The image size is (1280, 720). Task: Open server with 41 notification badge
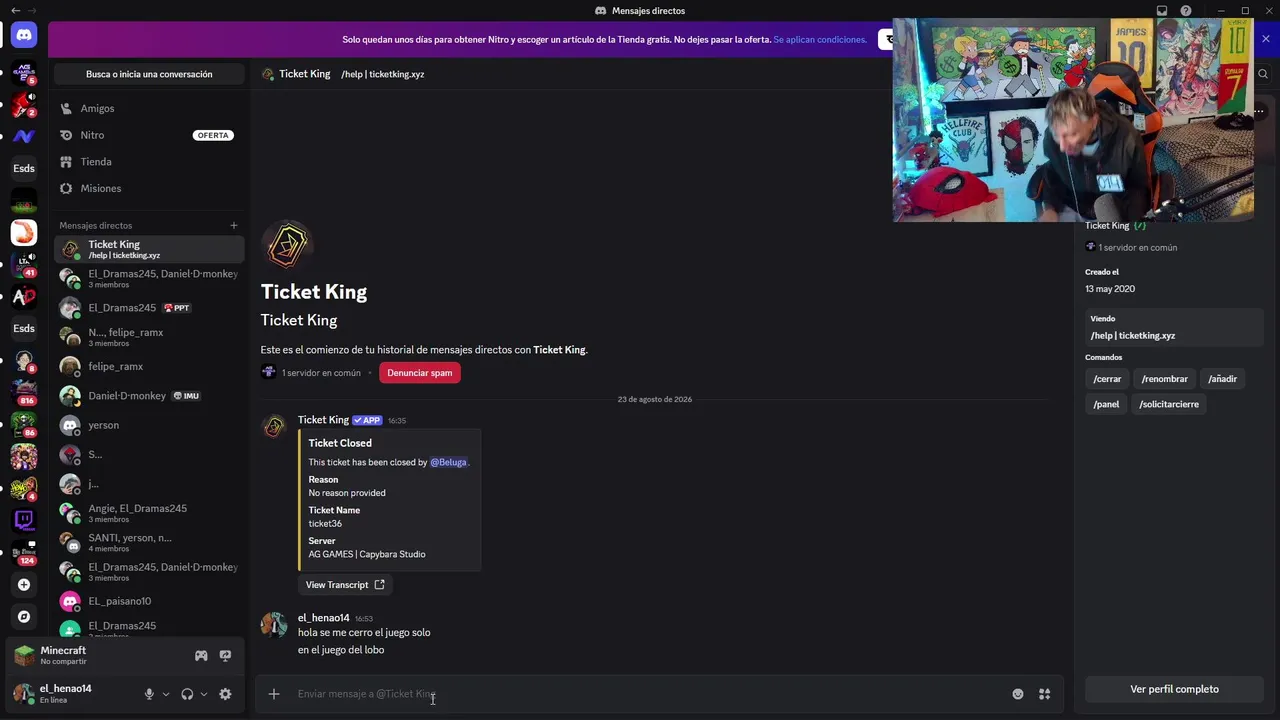click(24, 264)
